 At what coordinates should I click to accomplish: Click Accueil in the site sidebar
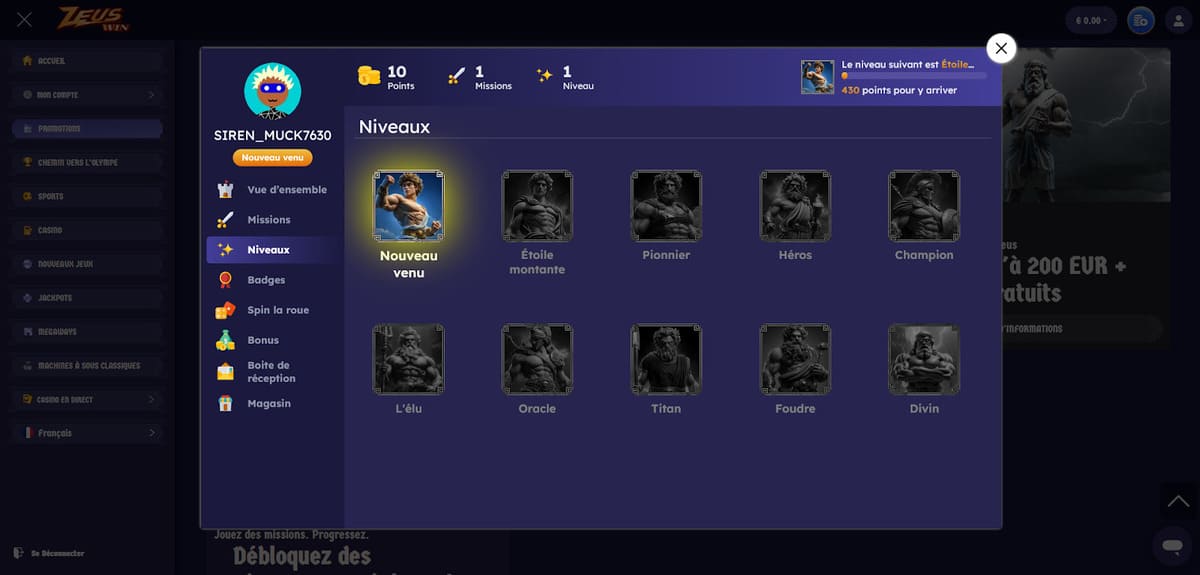(87, 61)
